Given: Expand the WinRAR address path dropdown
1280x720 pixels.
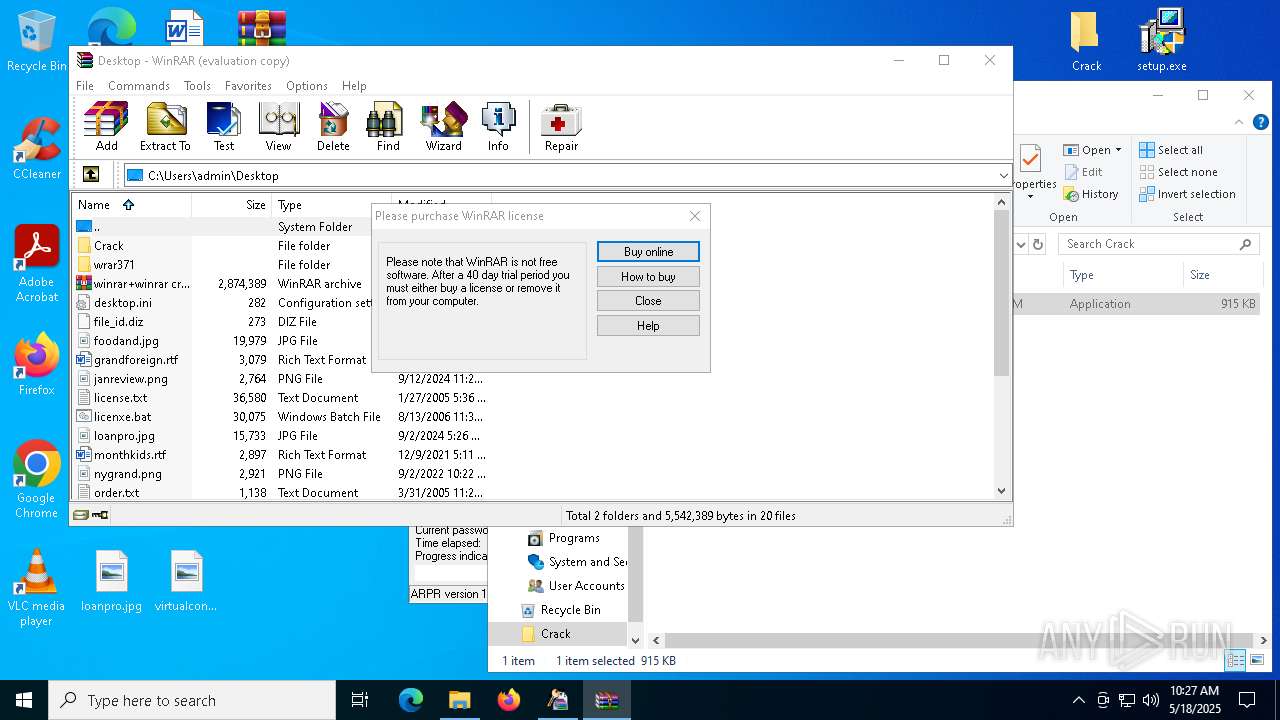Looking at the screenshot, I should pos(1003,176).
